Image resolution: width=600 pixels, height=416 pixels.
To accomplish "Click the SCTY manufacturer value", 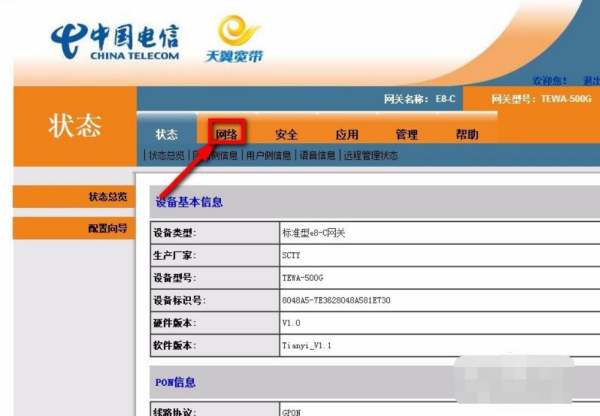I will click(291, 255).
